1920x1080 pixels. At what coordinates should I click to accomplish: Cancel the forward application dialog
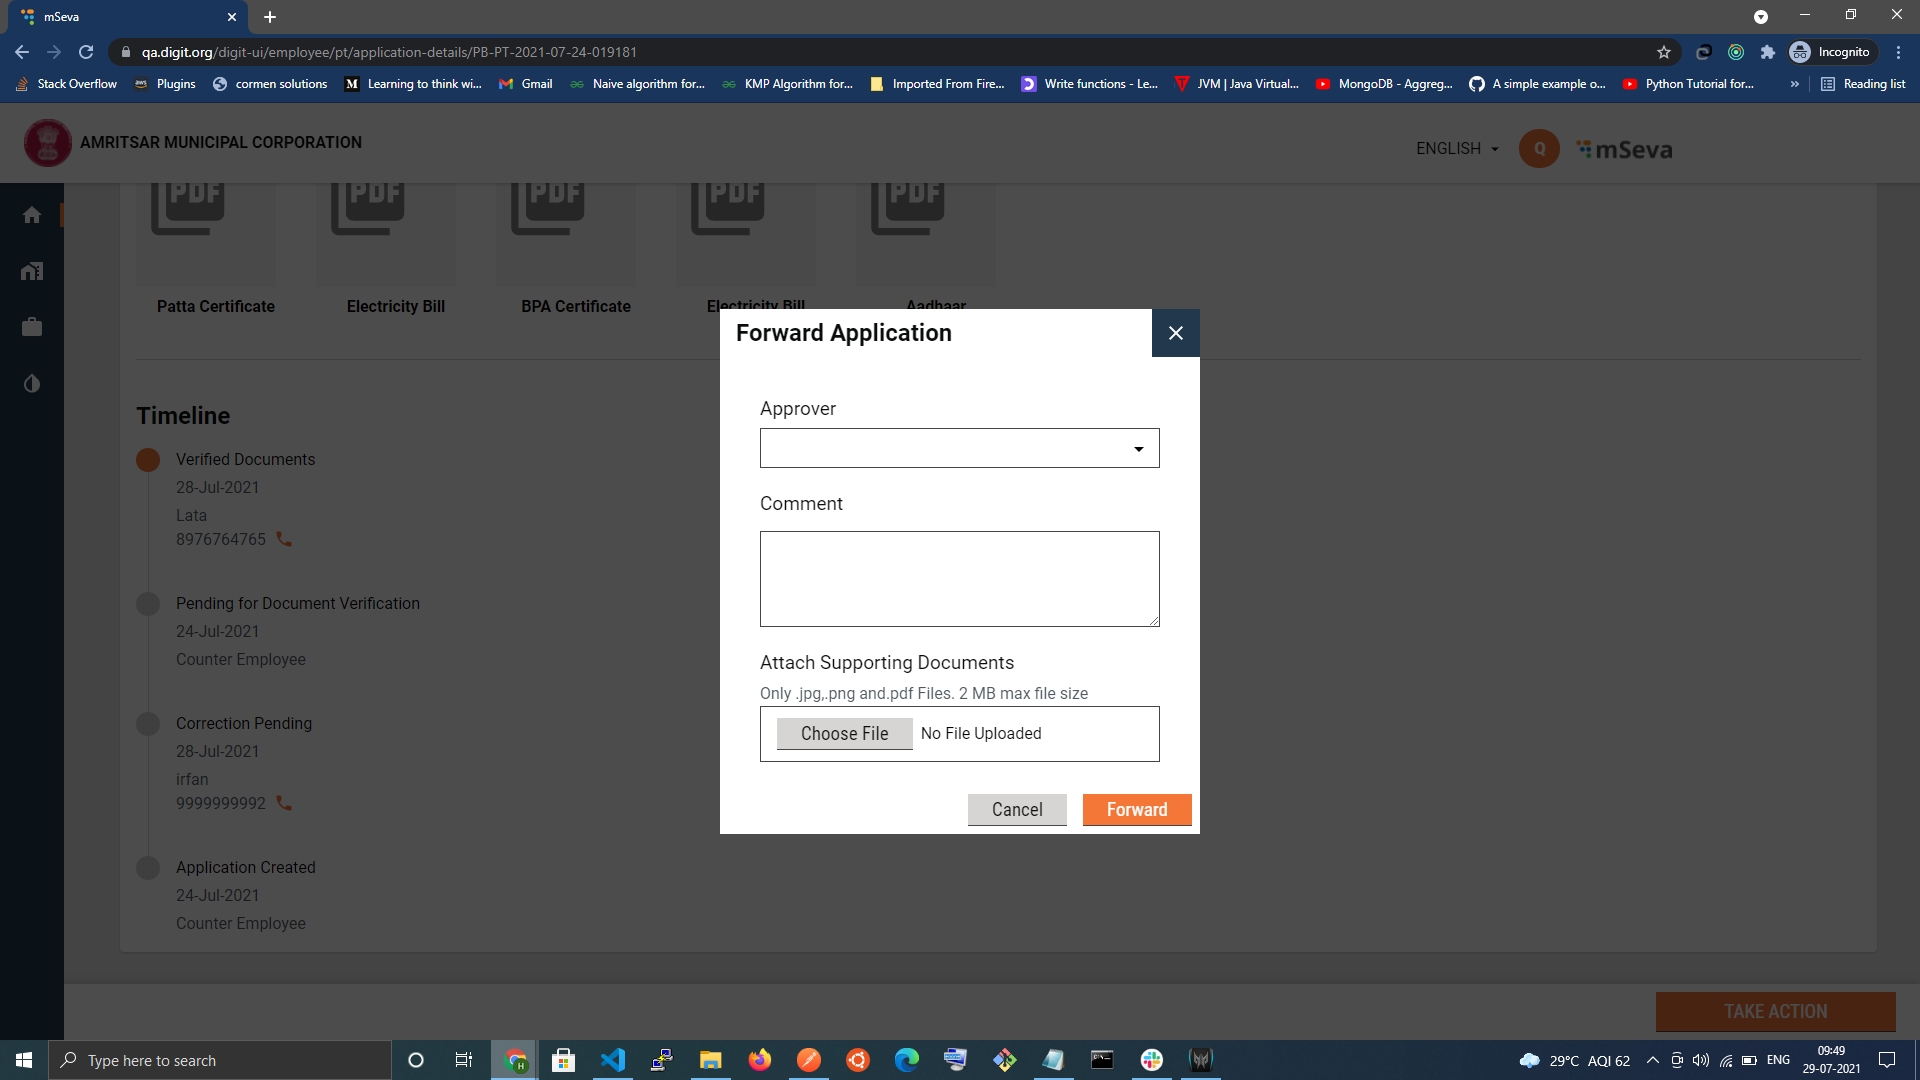pos(1016,809)
